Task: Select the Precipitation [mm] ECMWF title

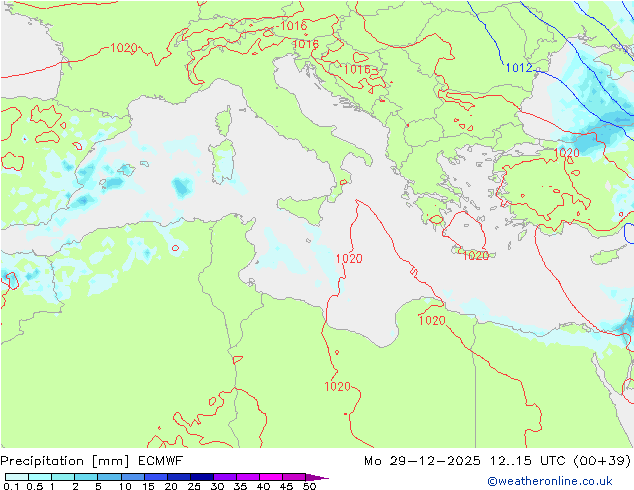Action: (x=92, y=461)
